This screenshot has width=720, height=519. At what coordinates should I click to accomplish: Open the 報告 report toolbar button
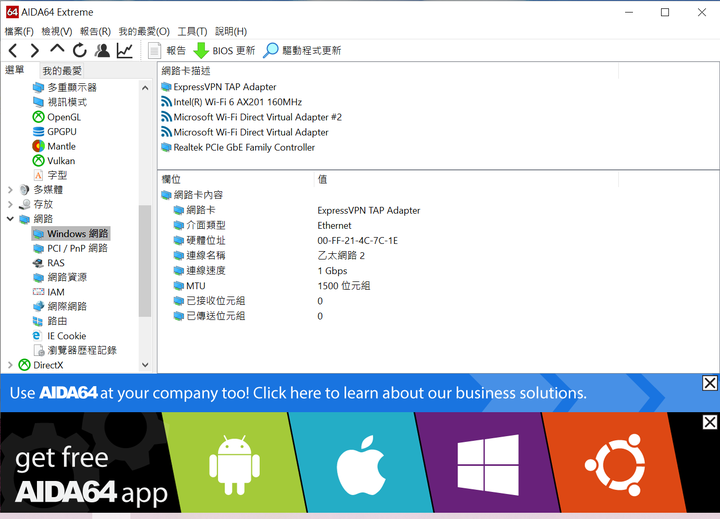click(167, 51)
